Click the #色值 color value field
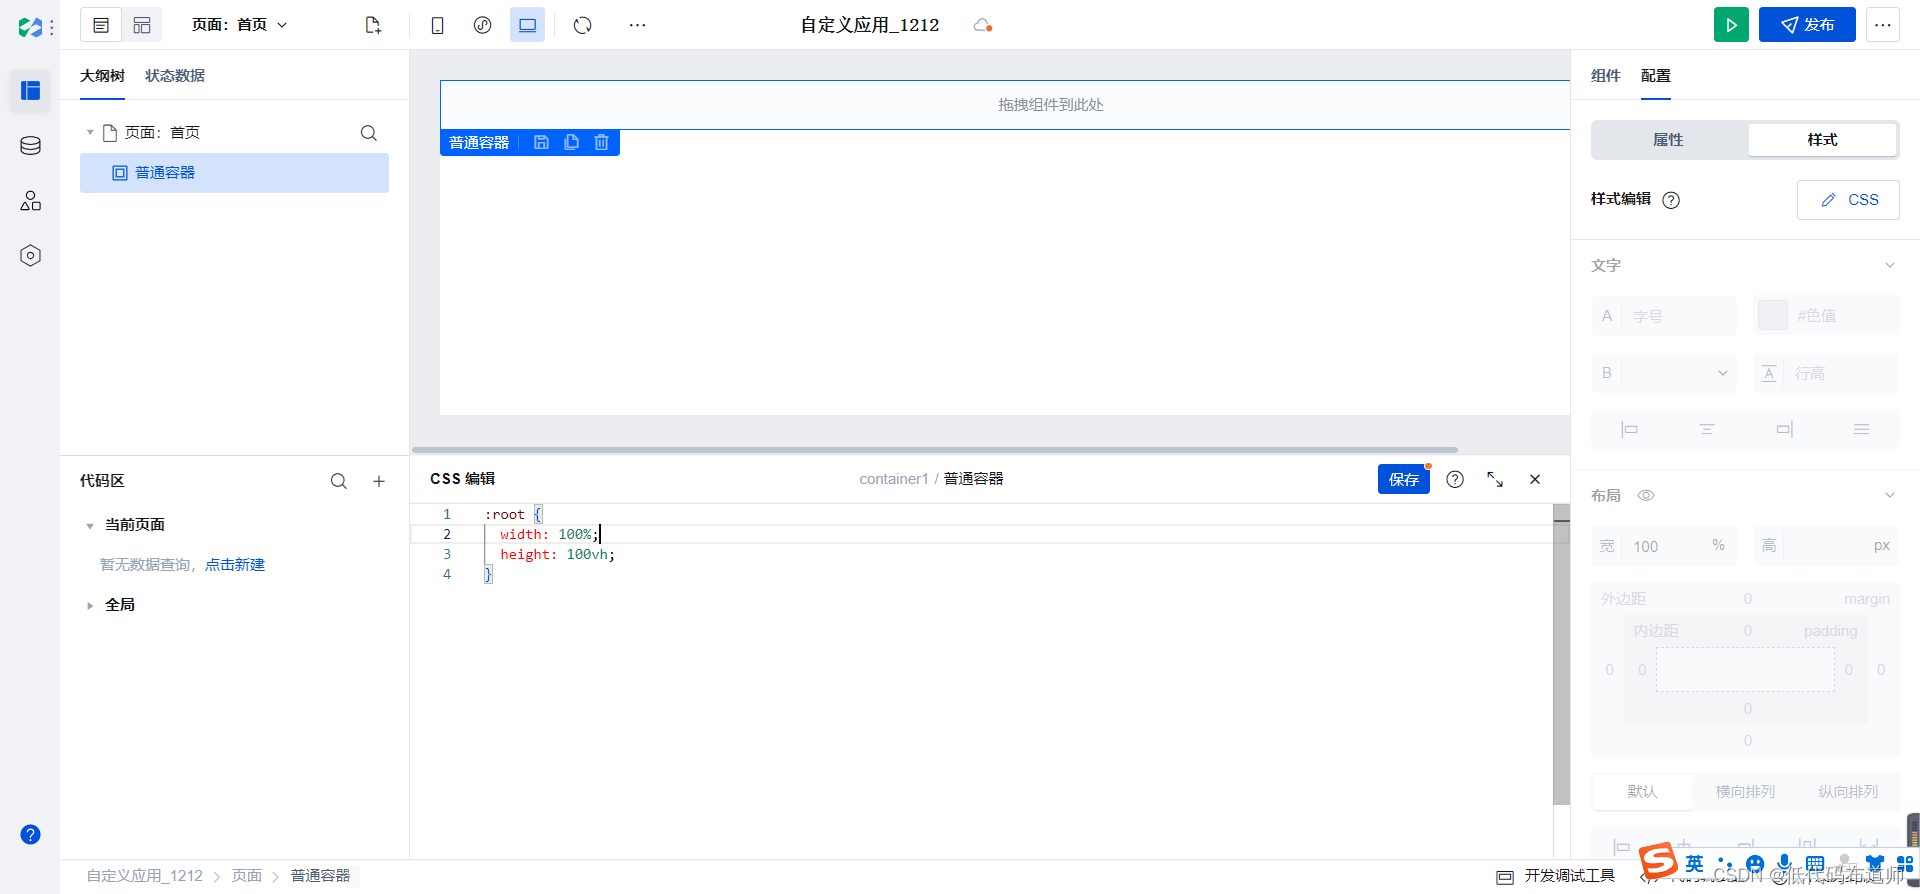Viewport: 1920px width, 894px height. tap(1844, 316)
